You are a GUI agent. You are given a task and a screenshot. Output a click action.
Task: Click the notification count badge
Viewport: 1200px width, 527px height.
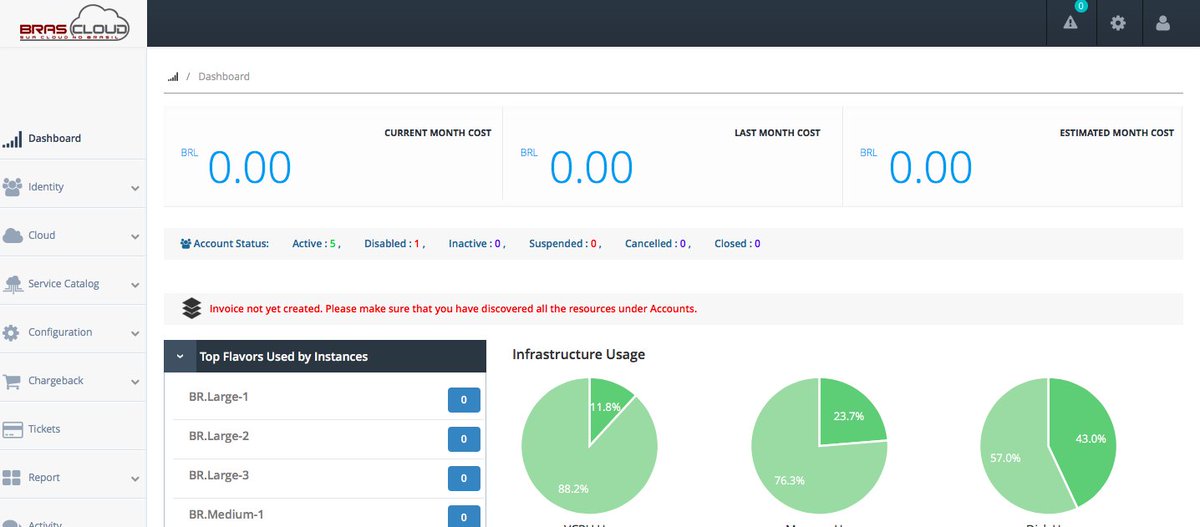(x=1080, y=6)
